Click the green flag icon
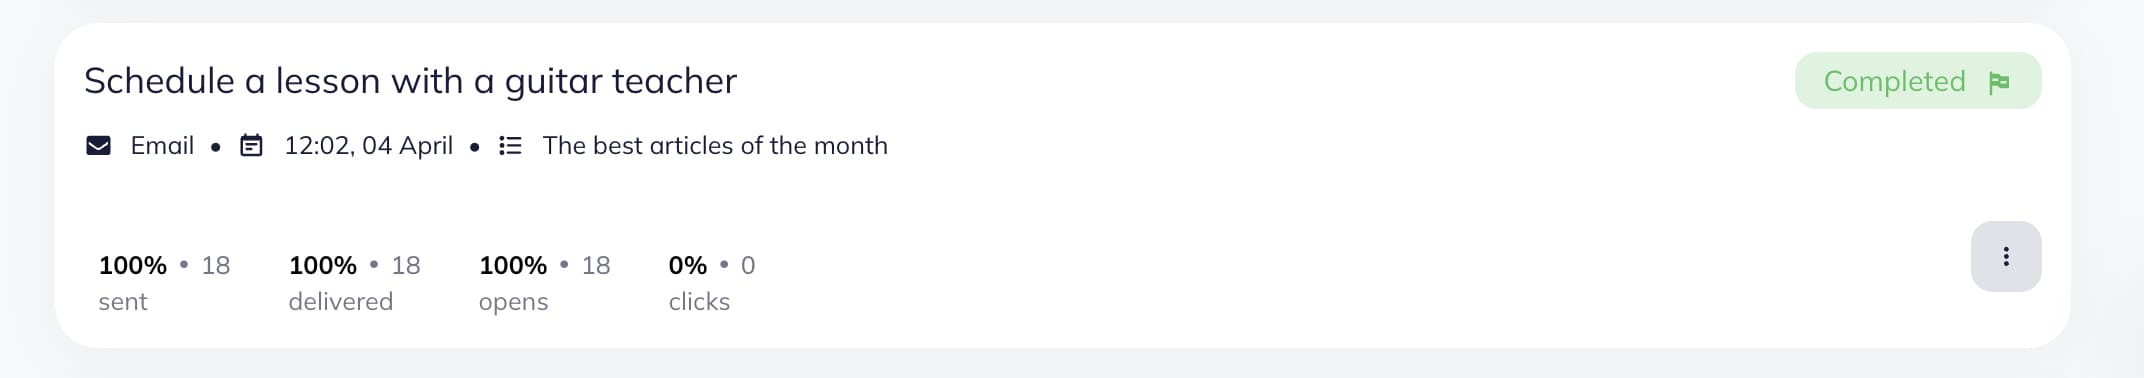Screen dimensions: 2144x378 (1999, 82)
